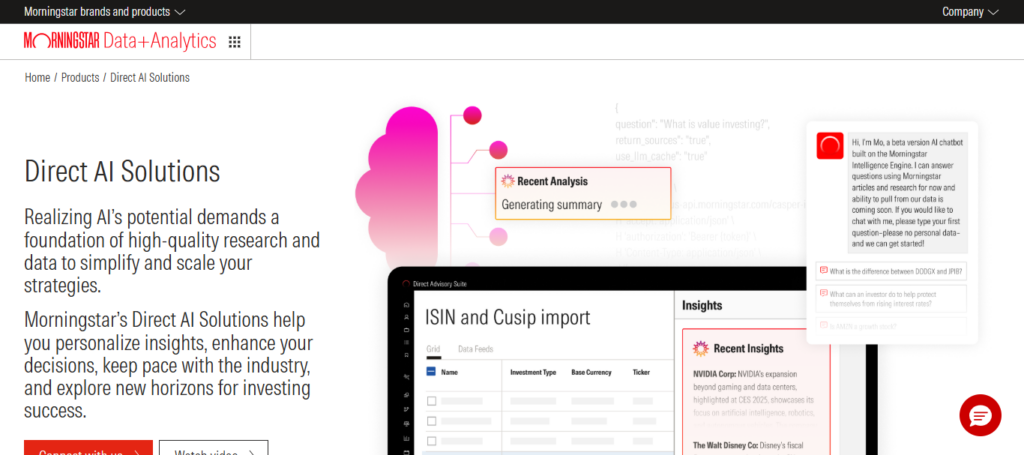The image size is (1024, 455).
Task: Click the home icon in Direct Advisory sidebar
Action: pos(406,305)
